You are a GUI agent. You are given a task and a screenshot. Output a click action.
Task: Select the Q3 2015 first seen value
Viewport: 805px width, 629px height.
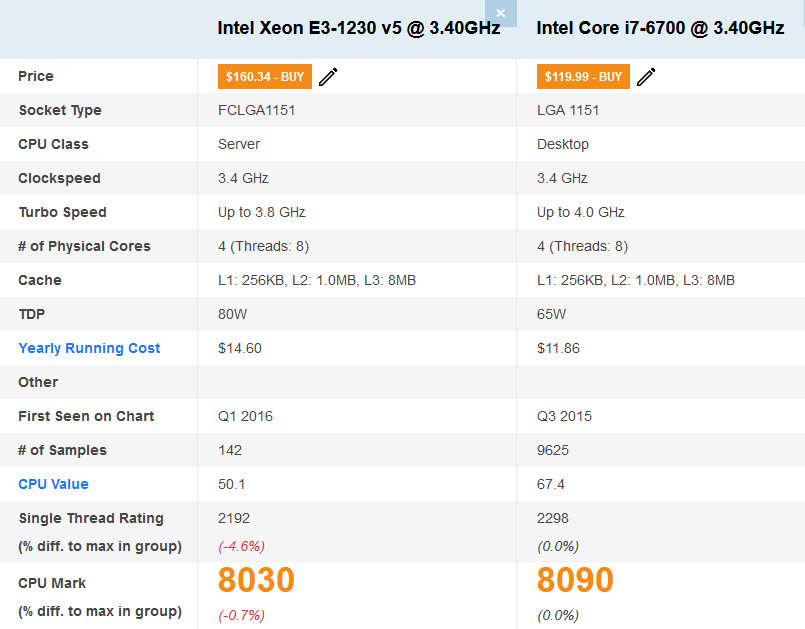coord(564,416)
